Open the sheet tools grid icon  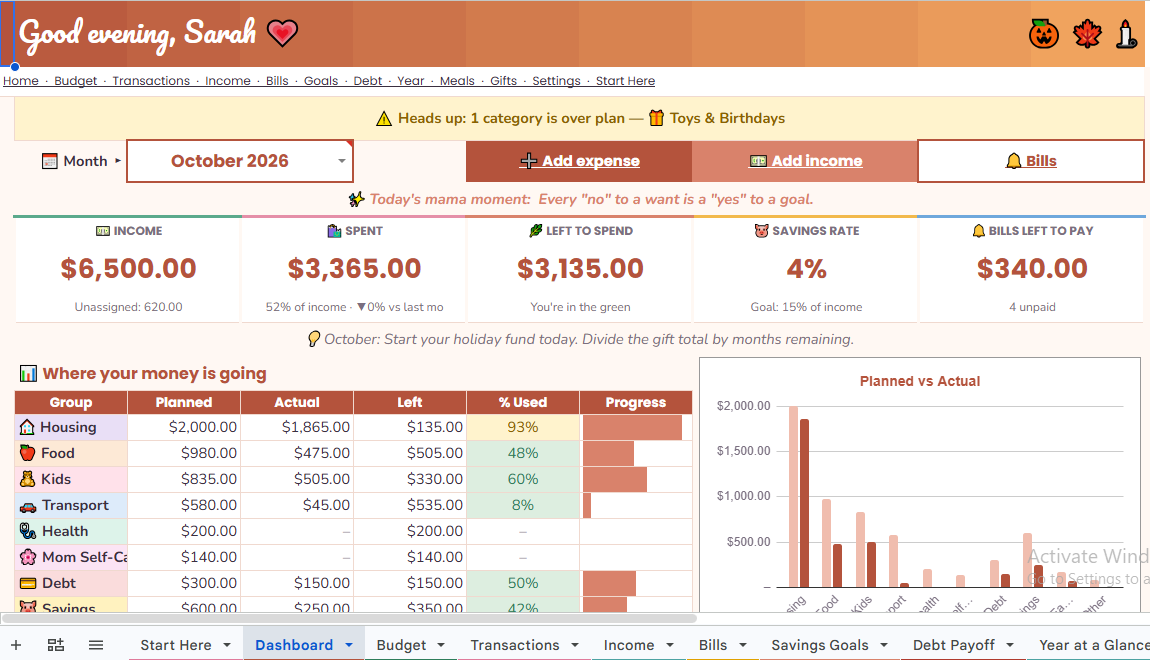[56, 645]
